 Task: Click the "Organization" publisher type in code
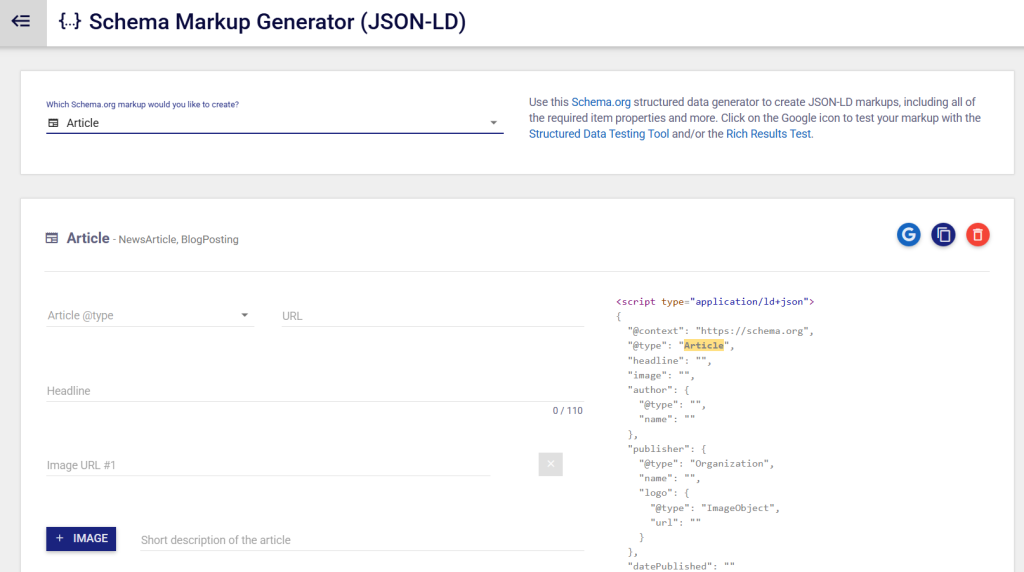pyautogui.click(x=729, y=464)
